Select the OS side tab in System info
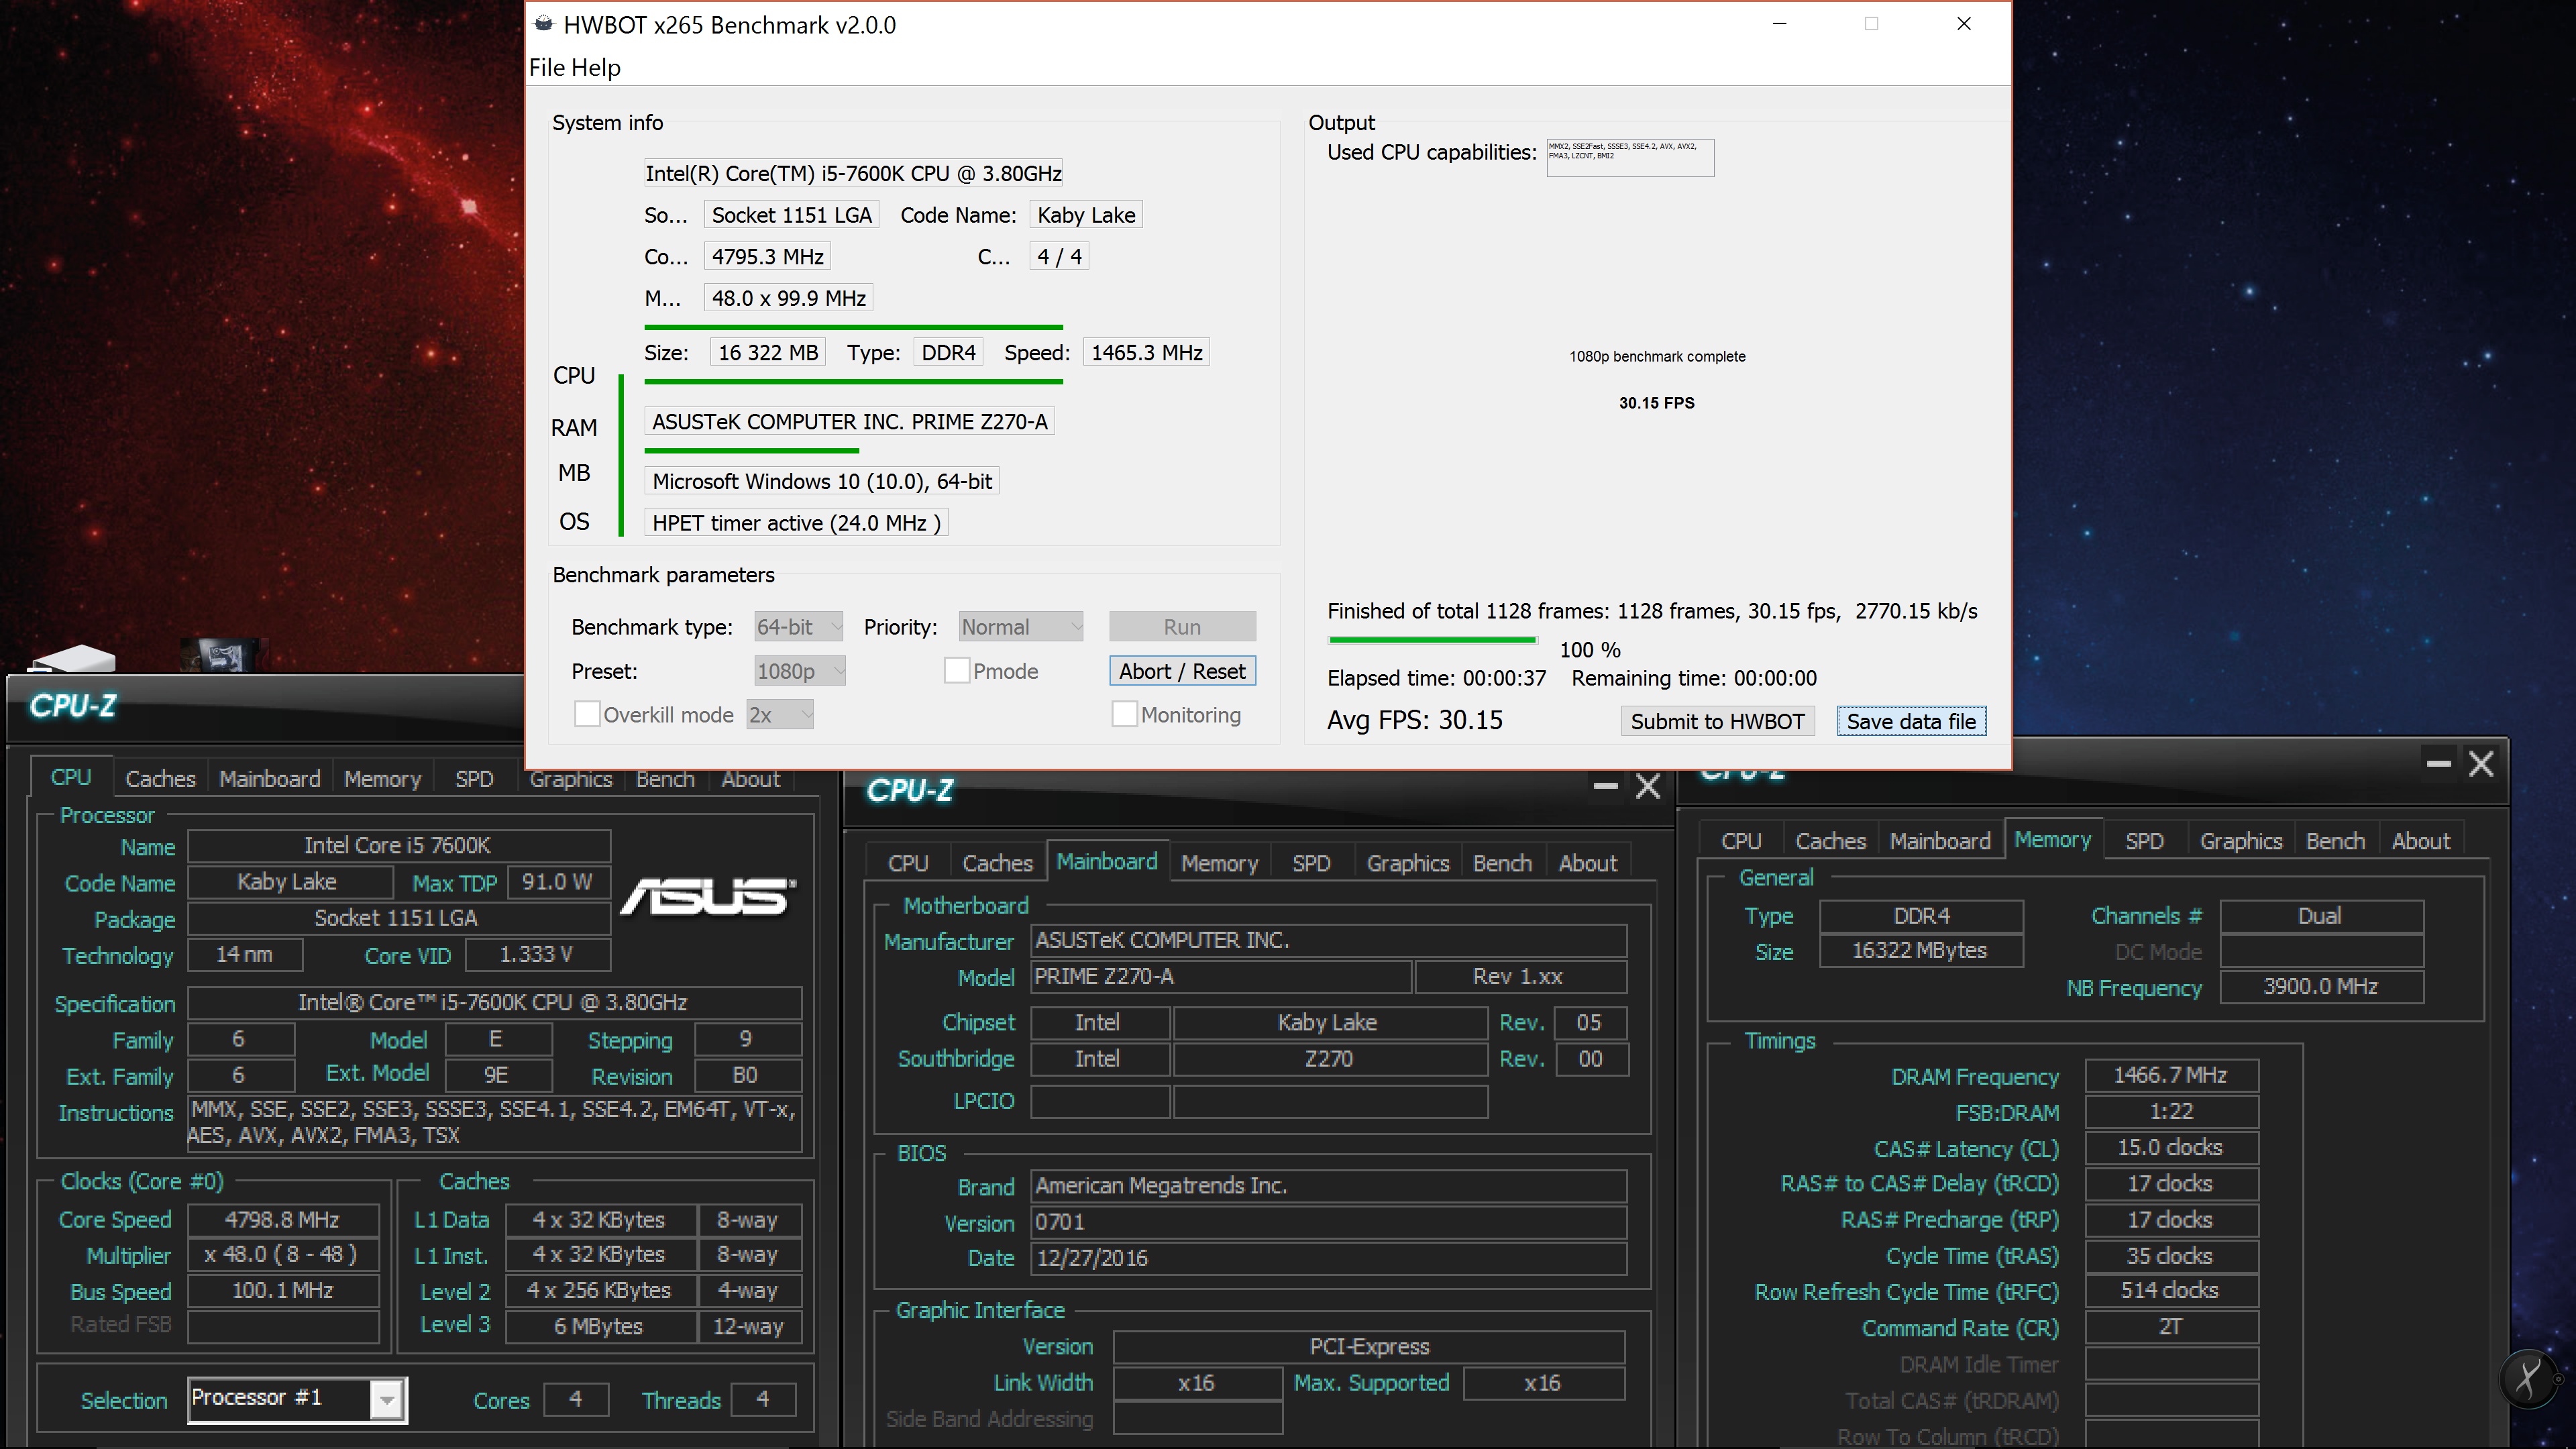 tap(574, 522)
